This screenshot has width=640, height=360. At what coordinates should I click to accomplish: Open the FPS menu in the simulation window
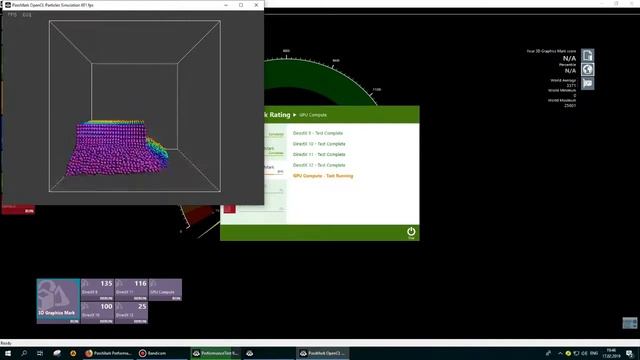click(x=12, y=15)
